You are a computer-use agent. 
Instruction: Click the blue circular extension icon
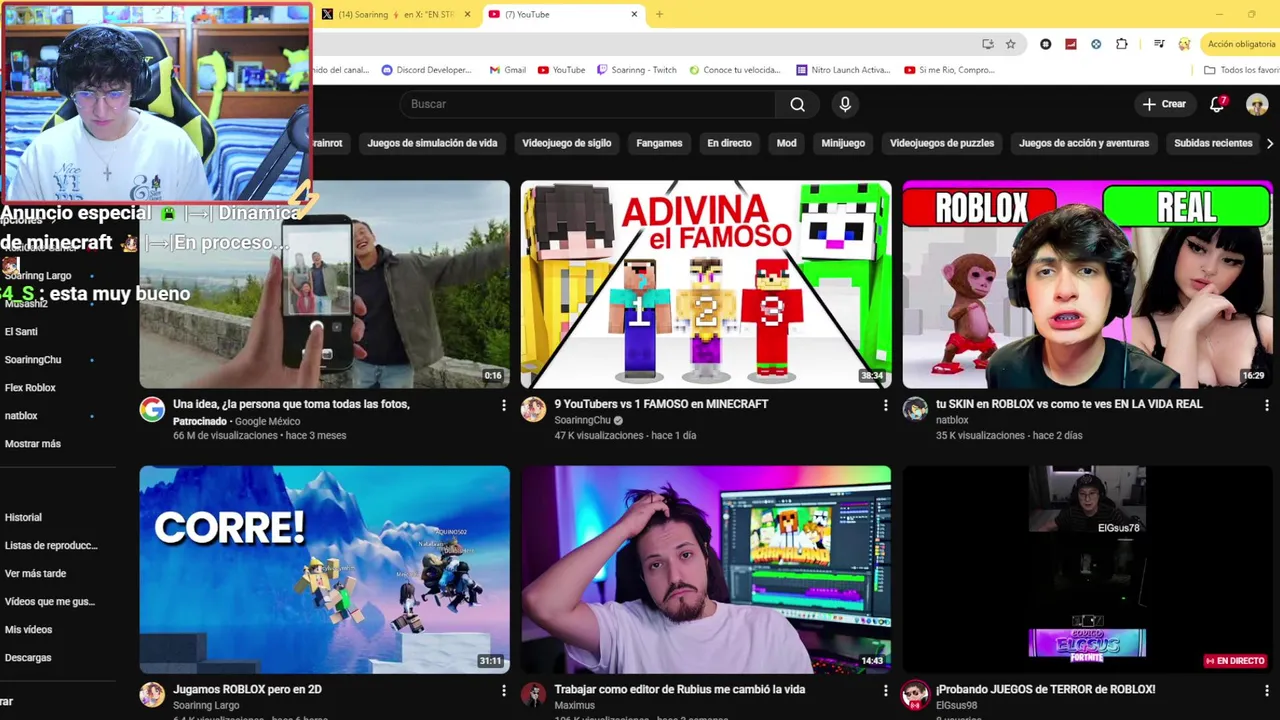[1096, 44]
